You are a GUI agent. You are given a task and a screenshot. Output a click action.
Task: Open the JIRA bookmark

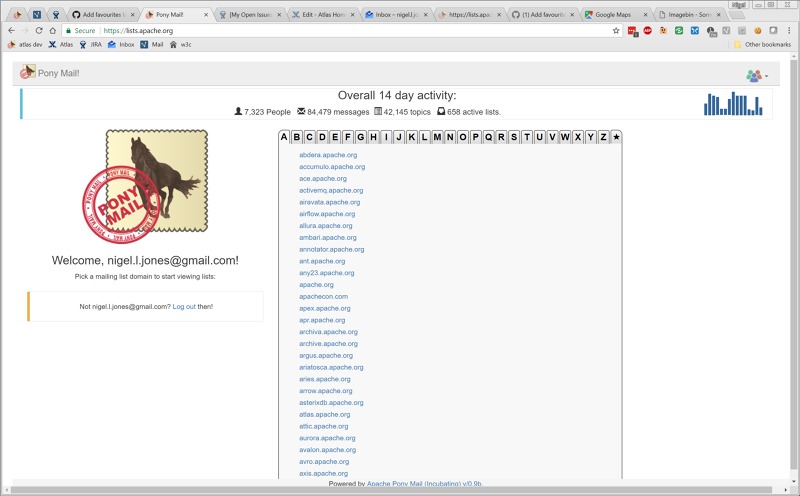tap(90, 44)
